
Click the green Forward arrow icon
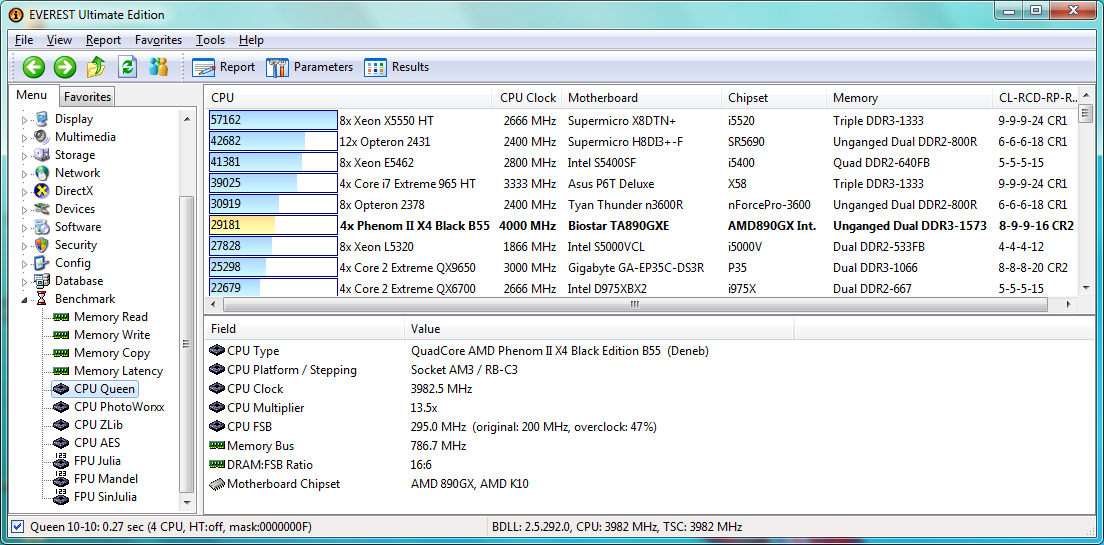coord(65,67)
